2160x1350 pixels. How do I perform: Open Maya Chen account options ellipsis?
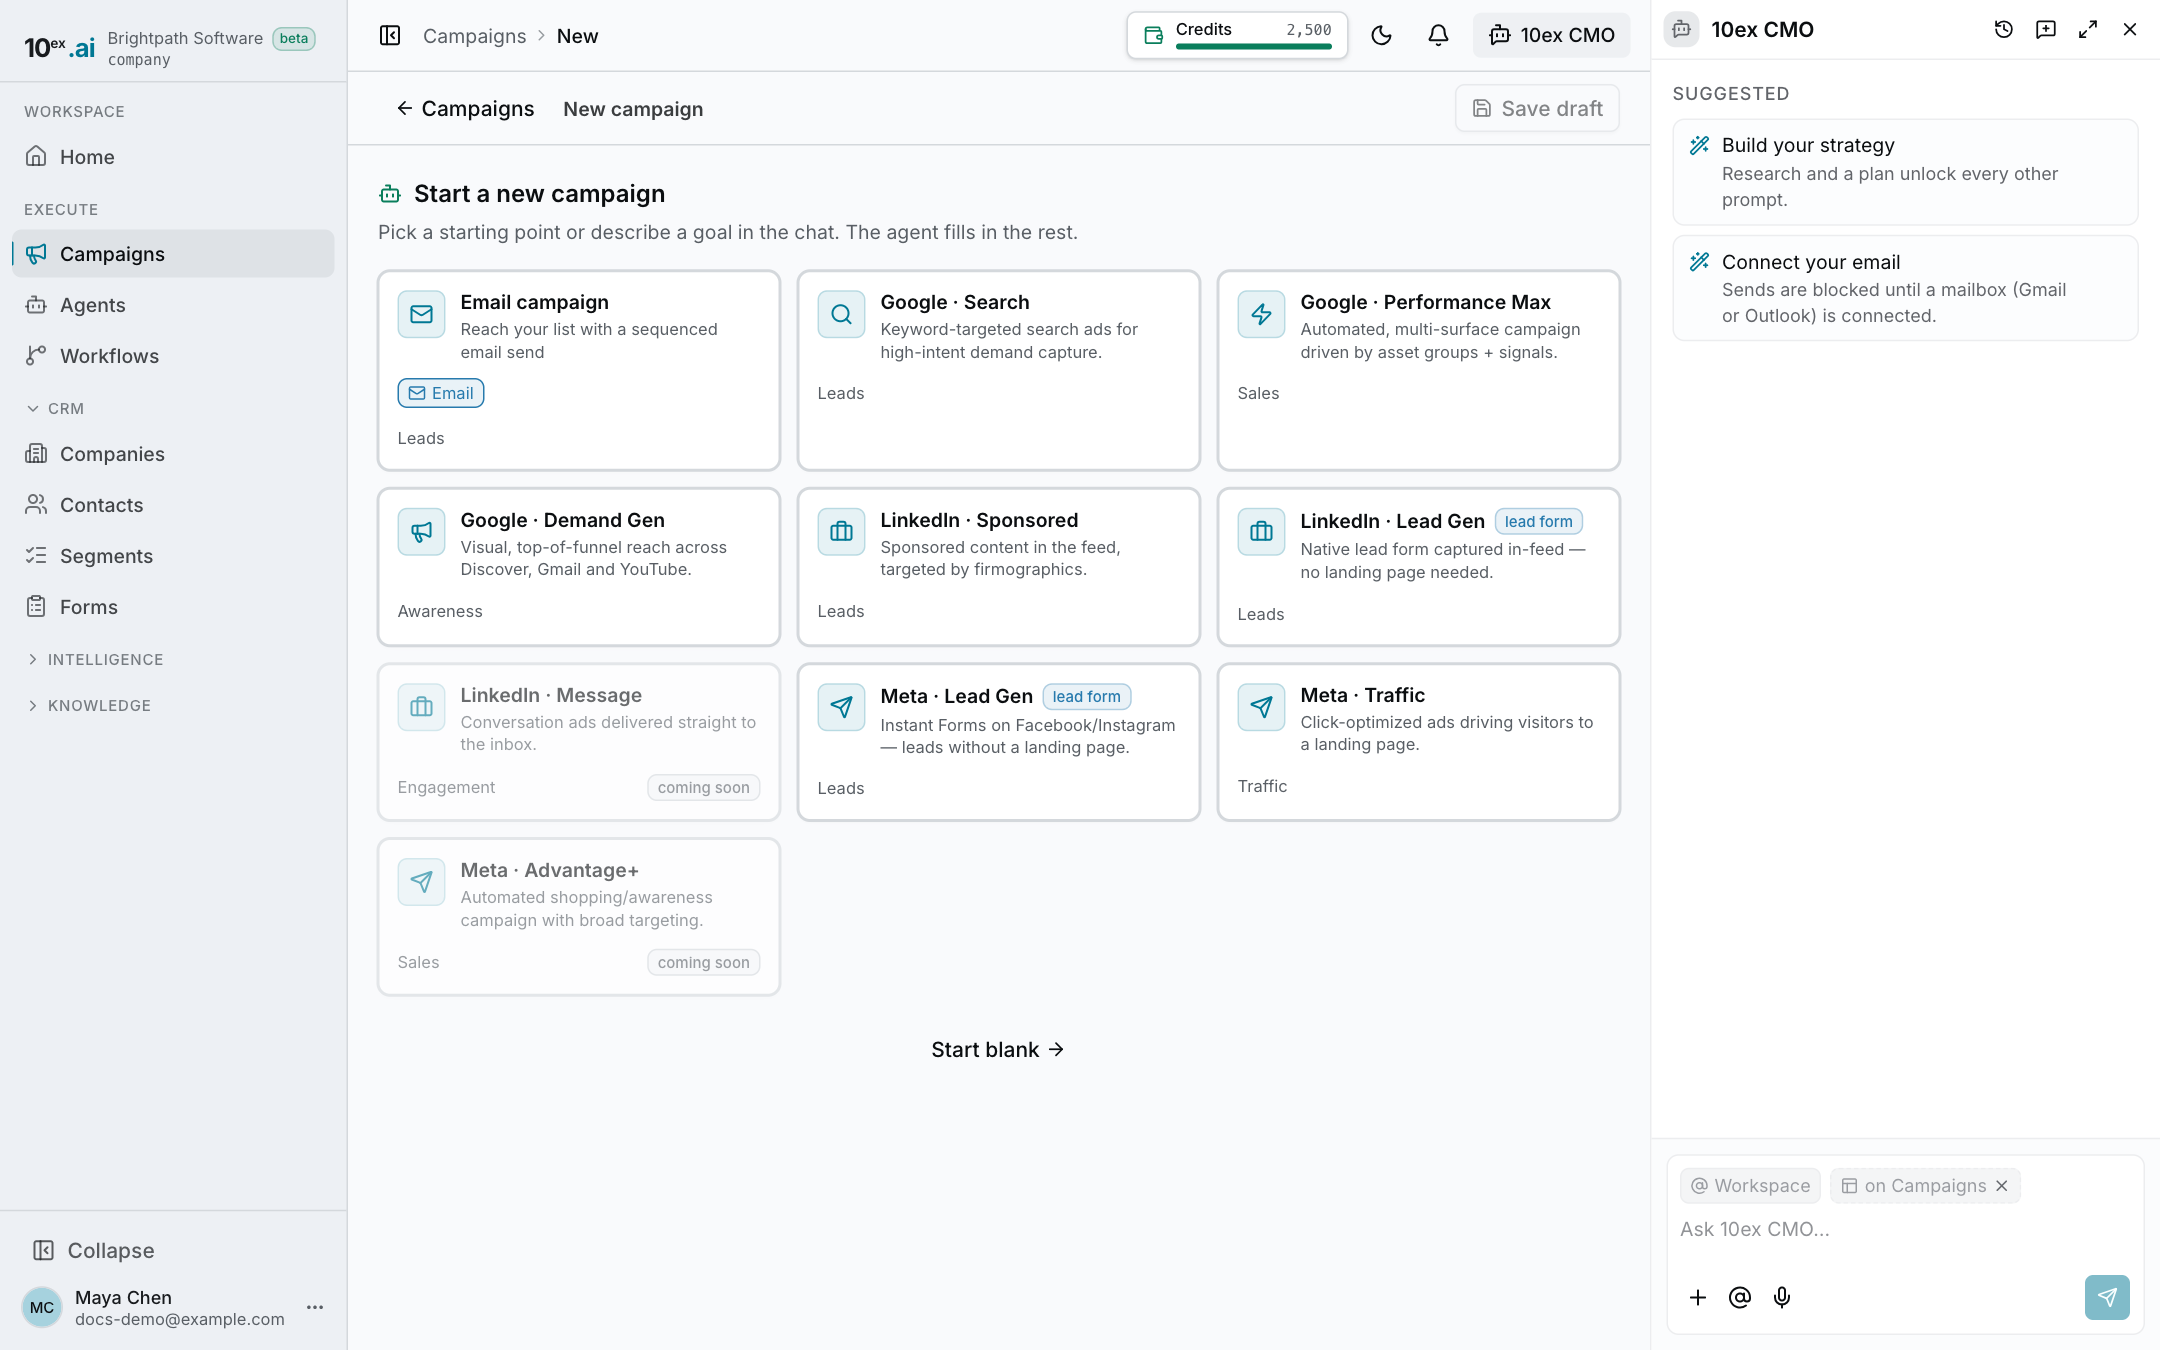click(315, 1307)
